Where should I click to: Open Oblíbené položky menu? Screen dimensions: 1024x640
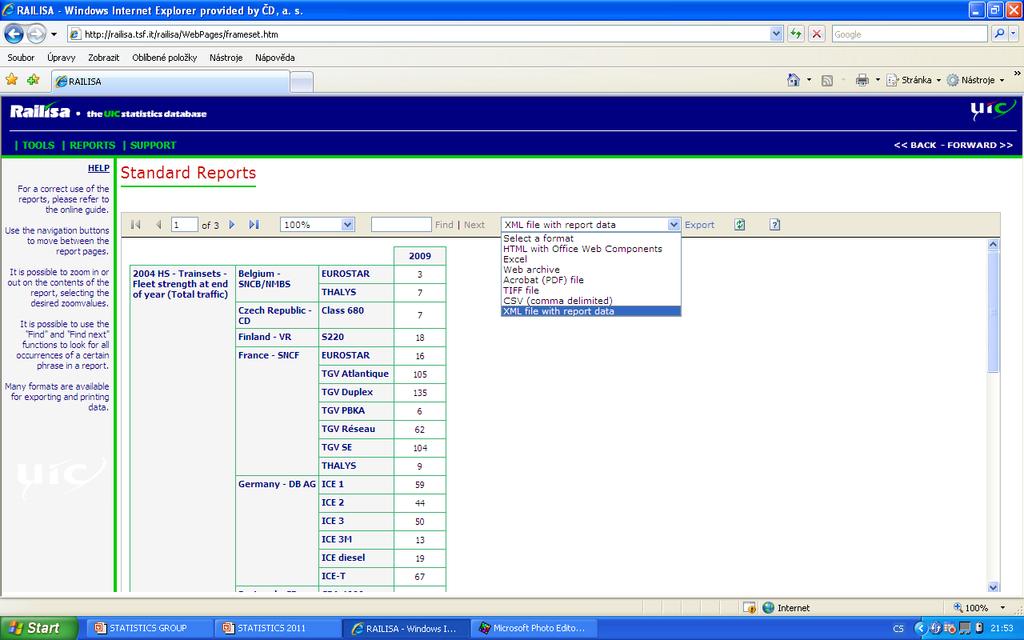pos(165,57)
